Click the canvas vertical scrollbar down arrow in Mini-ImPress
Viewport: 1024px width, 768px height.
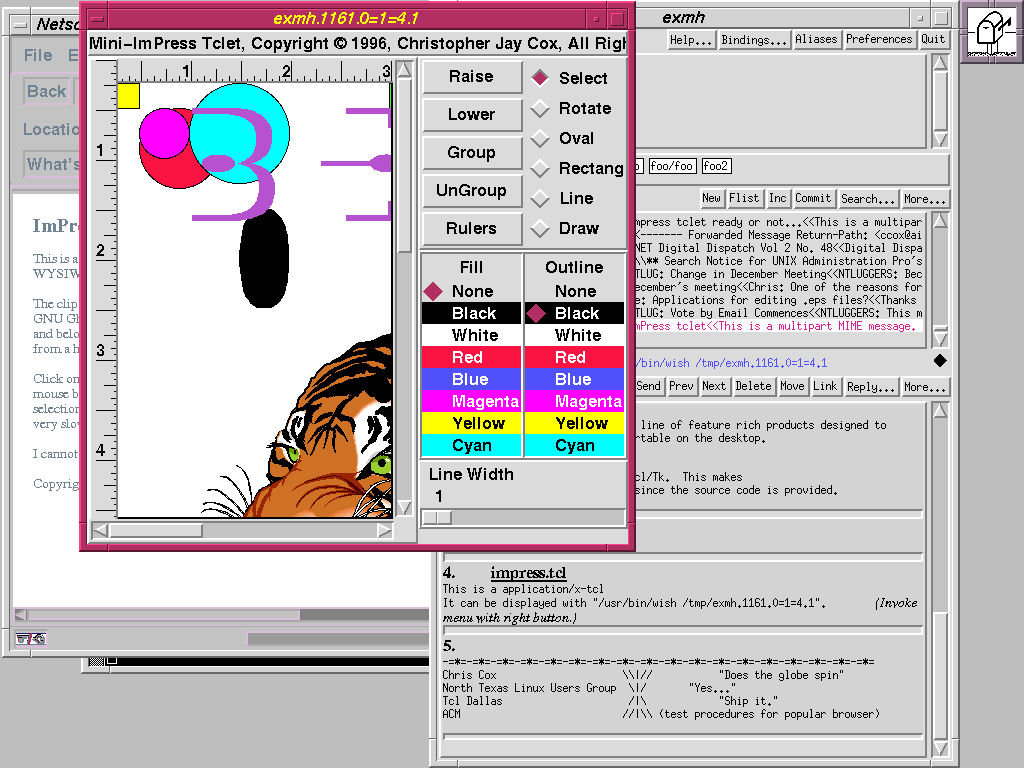coord(405,507)
